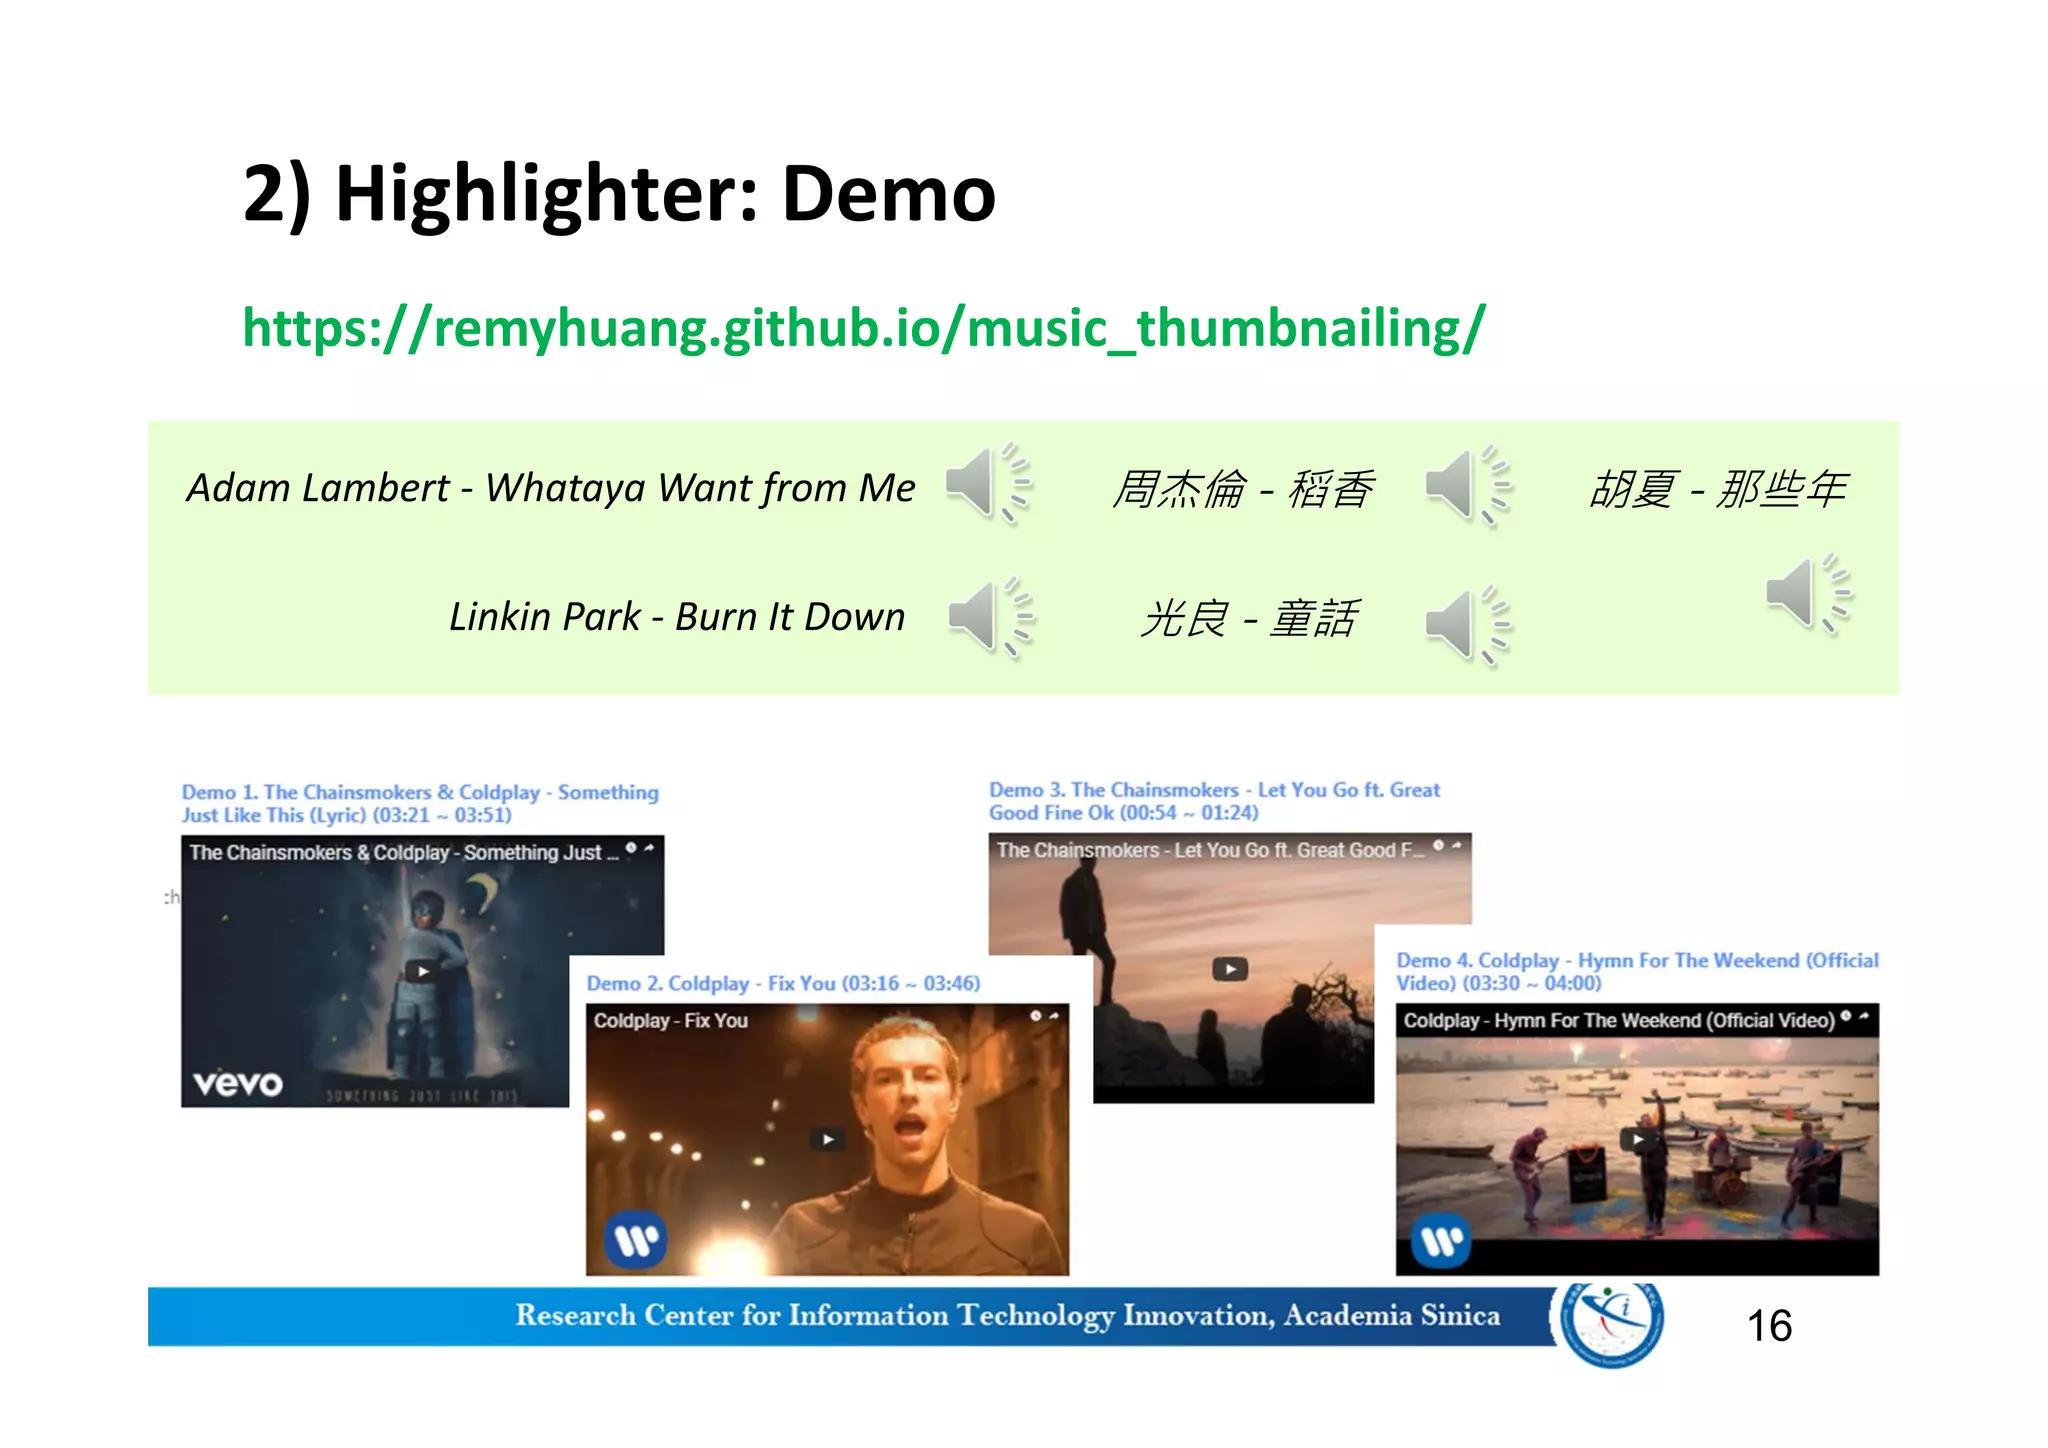Click 'Adam Lambert - Whataya Want from Me' text
2048x1448 pixels.
click(551, 488)
